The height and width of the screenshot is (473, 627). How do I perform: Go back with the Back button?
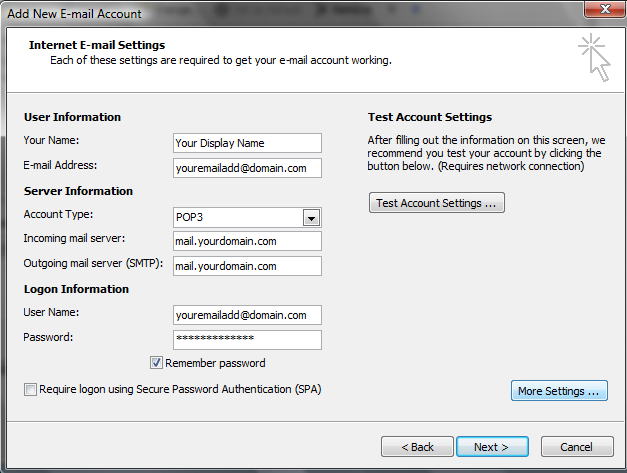(415, 446)
